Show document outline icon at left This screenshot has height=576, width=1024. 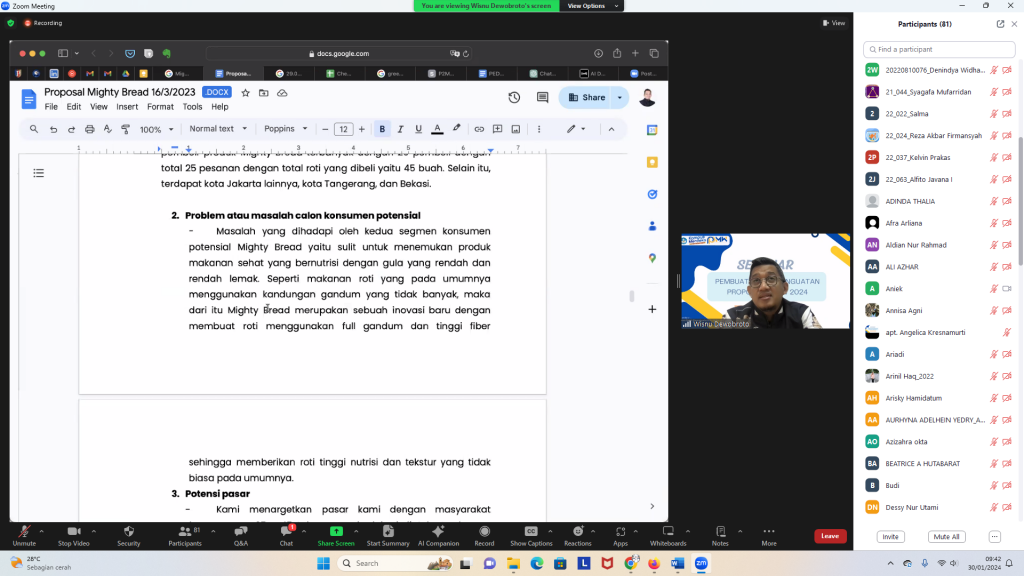click(39, 173)
